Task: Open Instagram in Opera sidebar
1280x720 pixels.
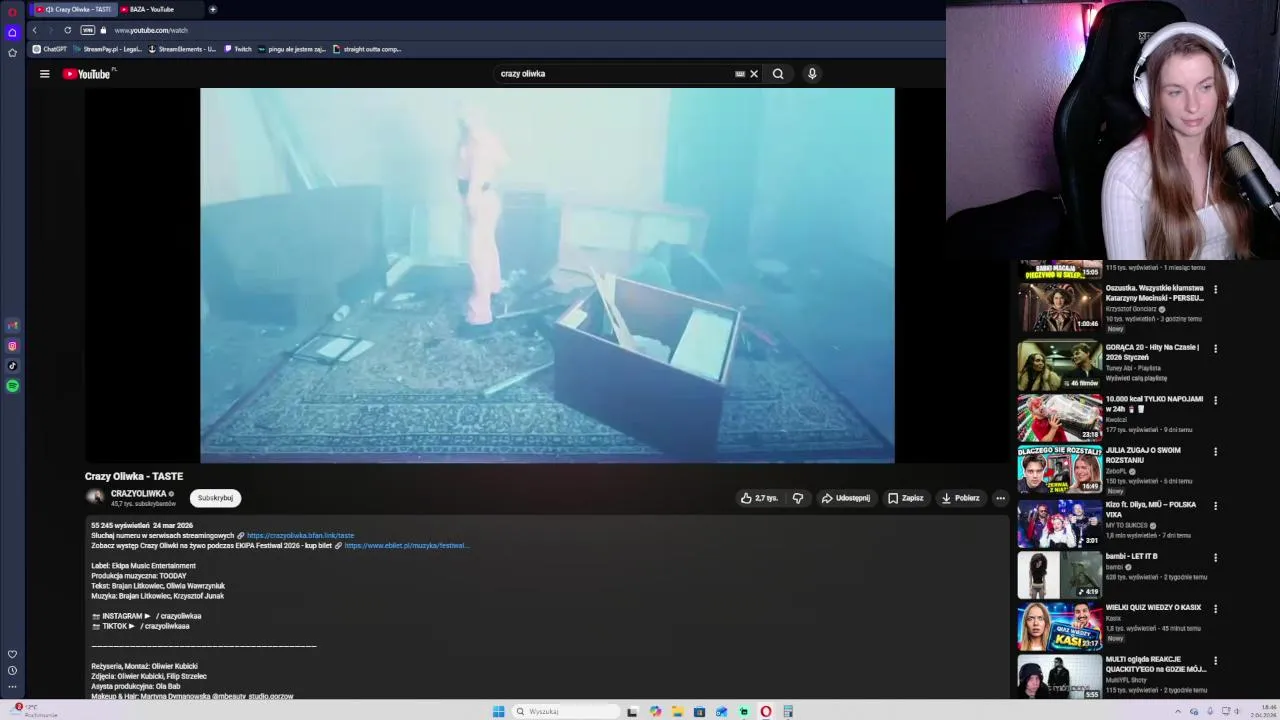Action: [12, 346]
